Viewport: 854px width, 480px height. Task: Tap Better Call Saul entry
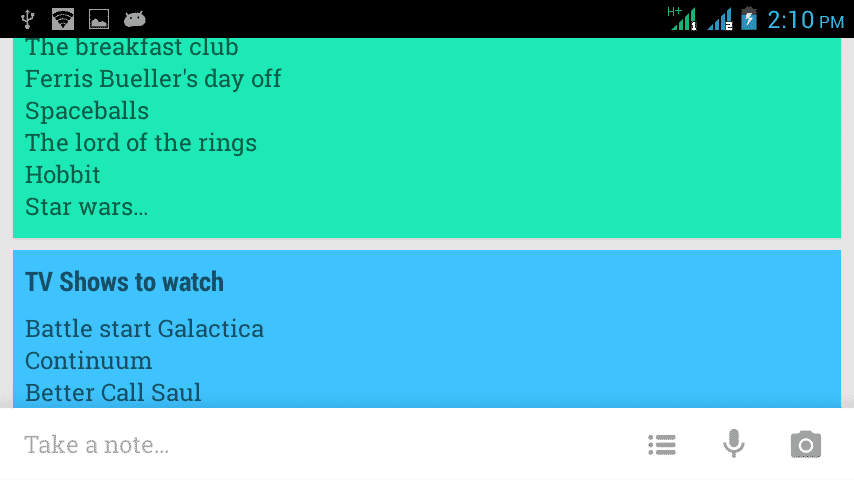[x=113, y=393]
